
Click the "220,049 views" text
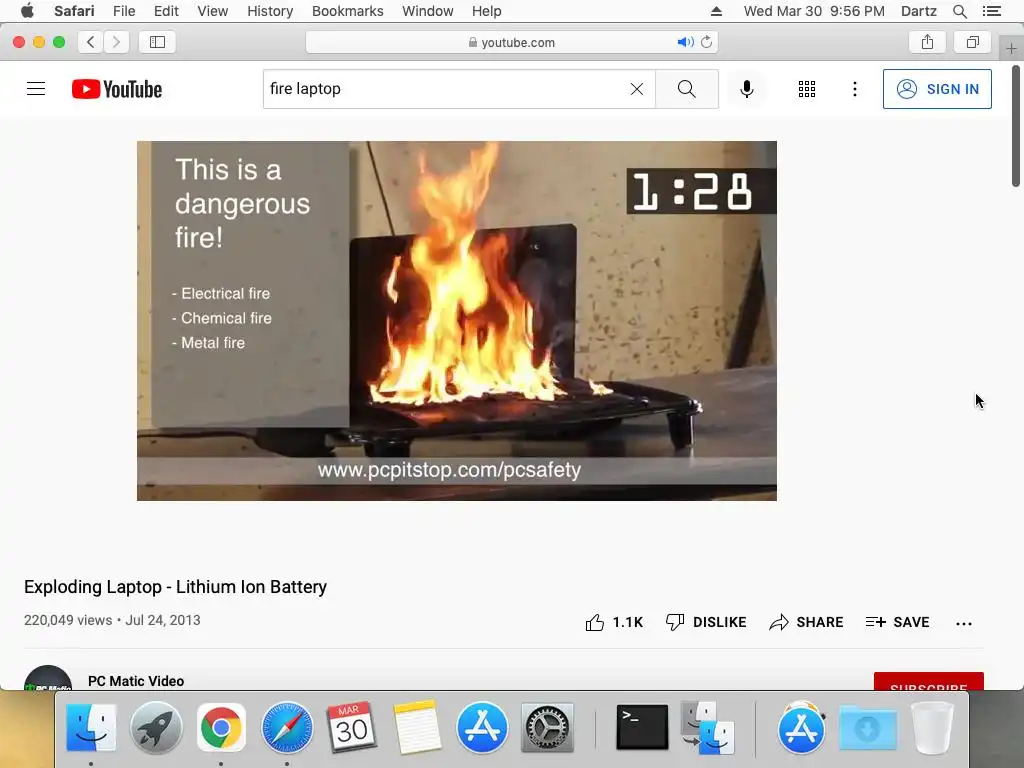point(68,620)
